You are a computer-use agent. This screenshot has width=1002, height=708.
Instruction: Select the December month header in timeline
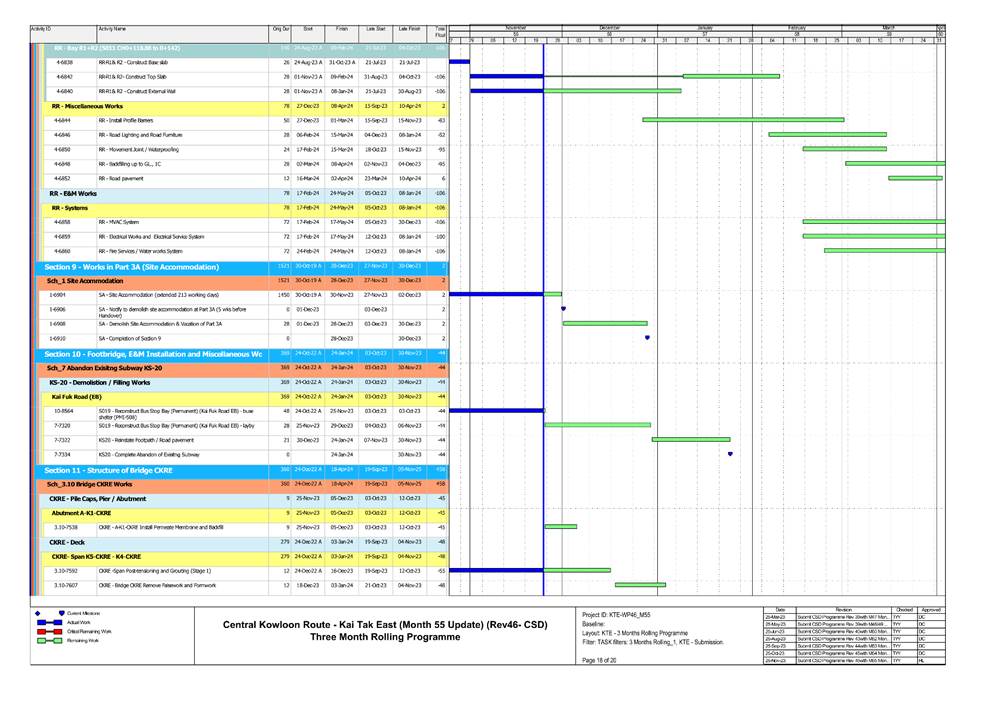pos(609,27)
